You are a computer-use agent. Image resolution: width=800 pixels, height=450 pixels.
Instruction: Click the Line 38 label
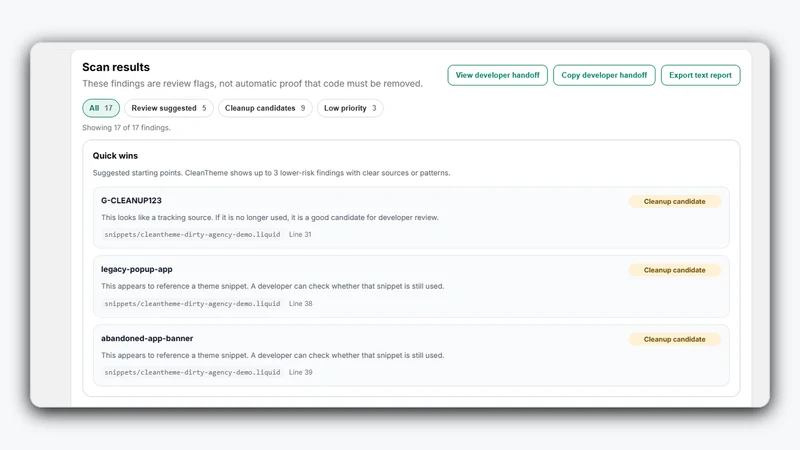(301, 304)
